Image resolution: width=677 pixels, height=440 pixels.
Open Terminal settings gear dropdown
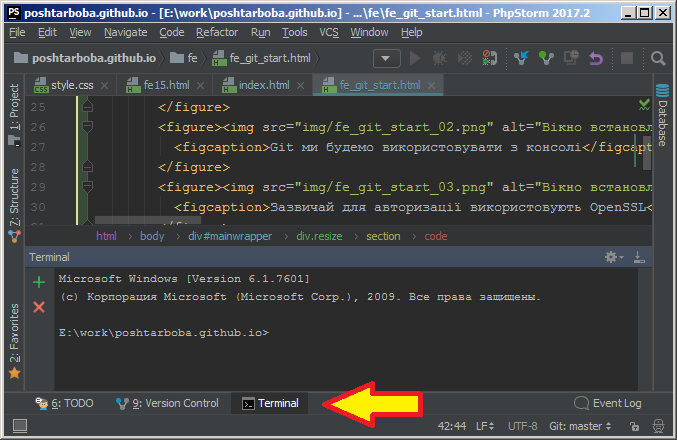pos(614,257)
